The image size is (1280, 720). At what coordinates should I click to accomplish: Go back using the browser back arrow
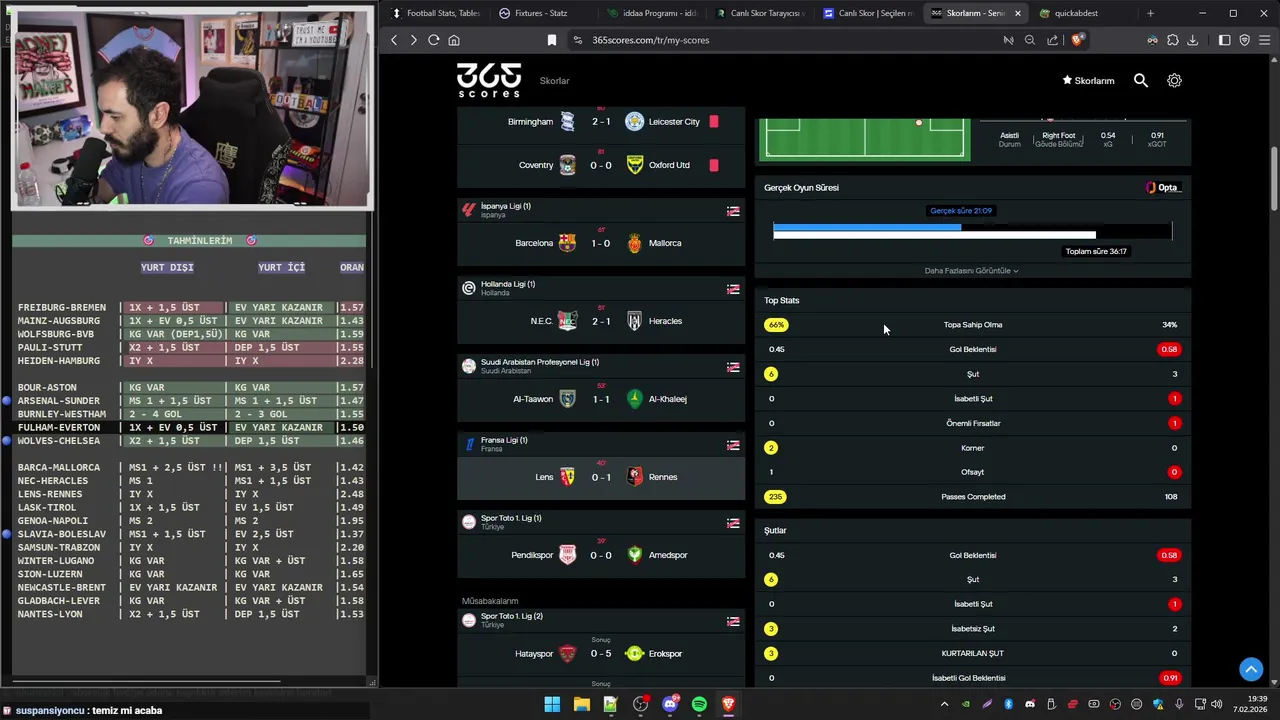point(394,40)
